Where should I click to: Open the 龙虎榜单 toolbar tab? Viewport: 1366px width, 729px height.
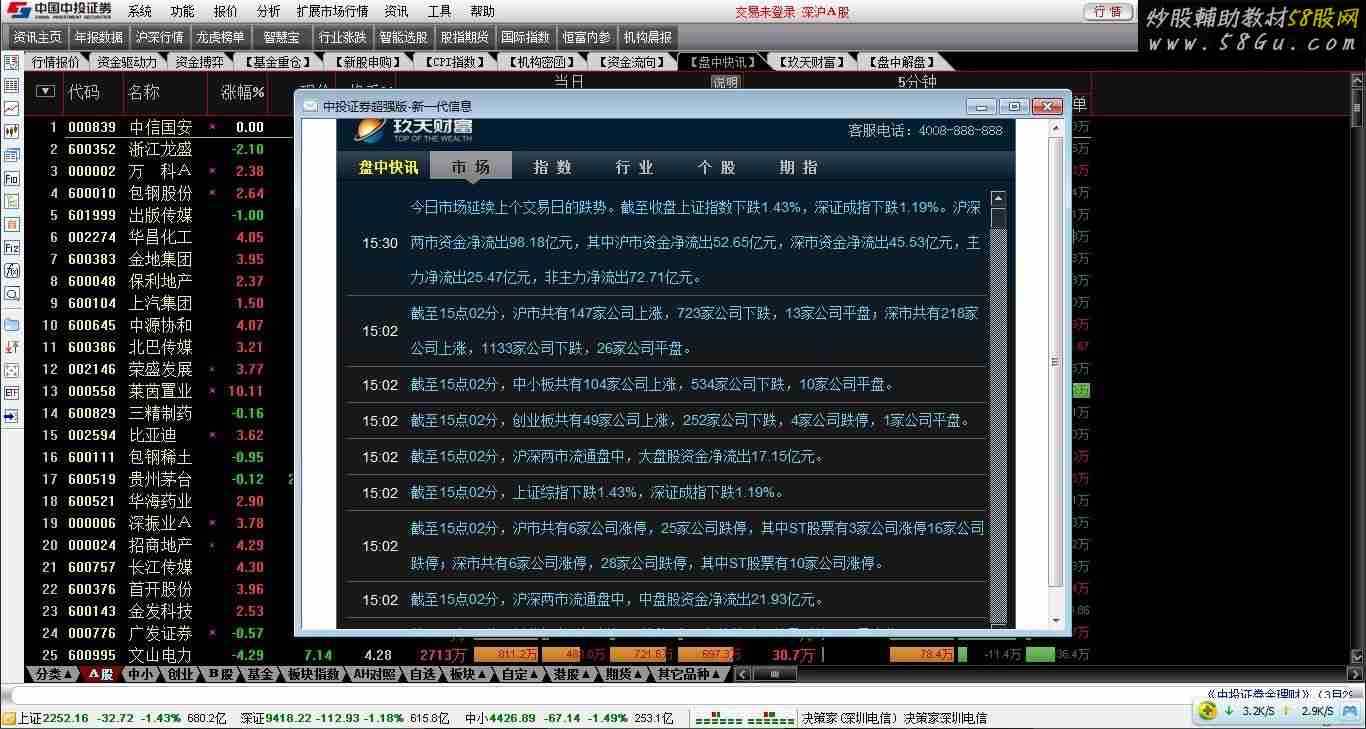click(x=220, y=37)
